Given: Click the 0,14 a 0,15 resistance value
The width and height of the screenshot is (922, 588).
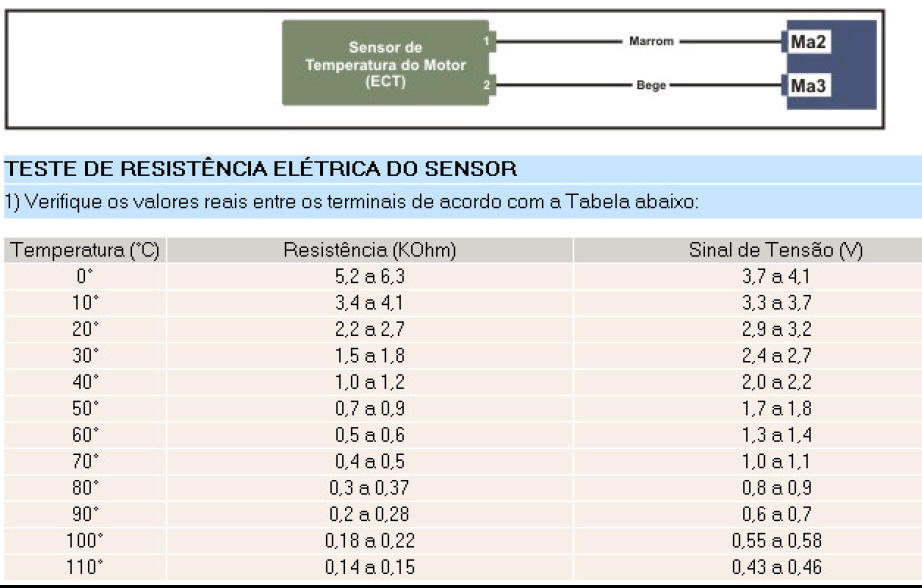Looking at the screenshot, I should tap(370, 567).
